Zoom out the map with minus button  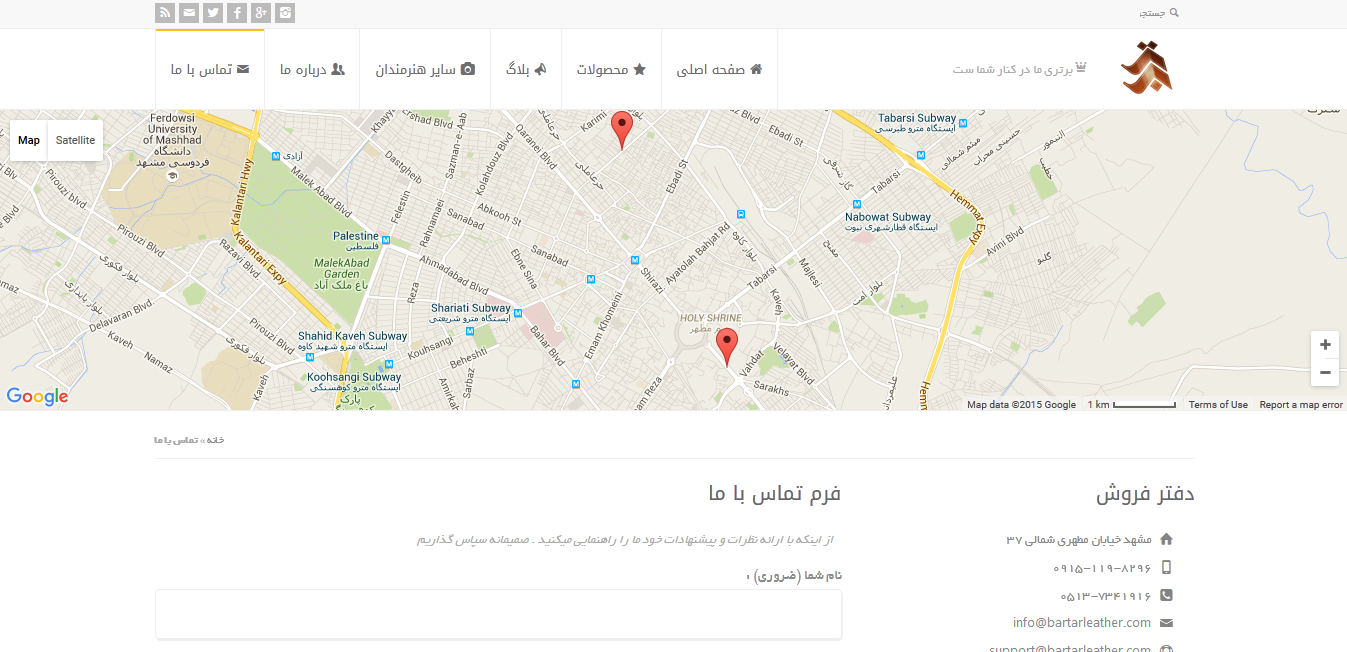1325,373
